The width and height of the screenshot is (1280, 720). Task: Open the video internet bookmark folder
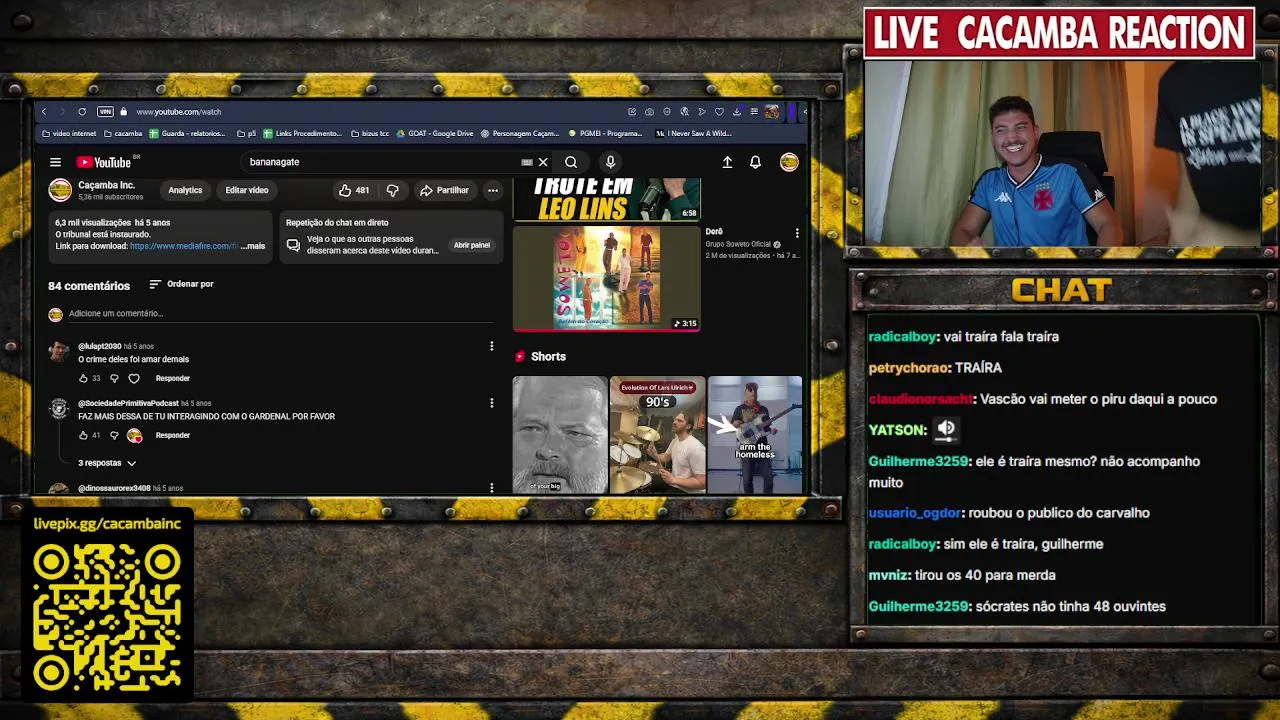(x=69, y=133)
